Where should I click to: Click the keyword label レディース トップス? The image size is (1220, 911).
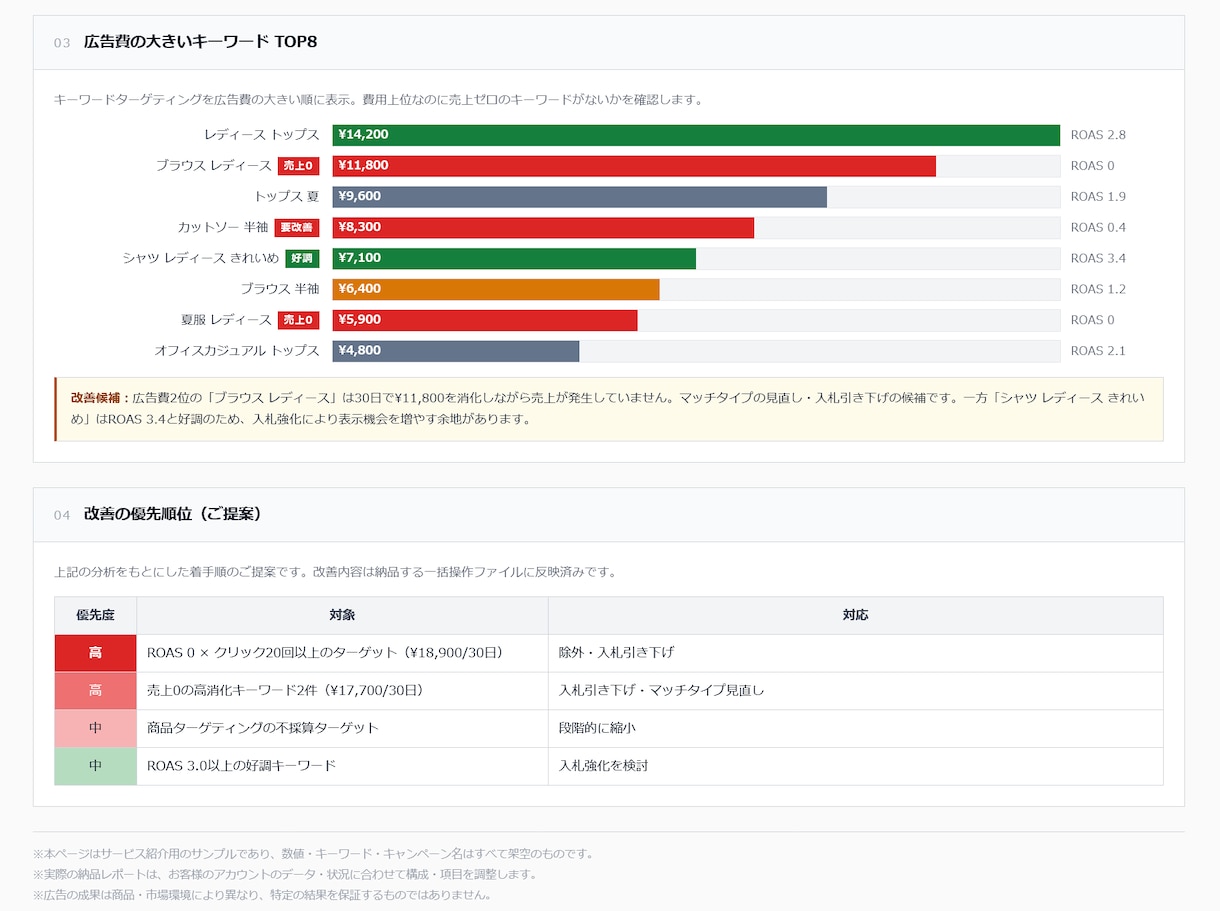tap(261, 135)
